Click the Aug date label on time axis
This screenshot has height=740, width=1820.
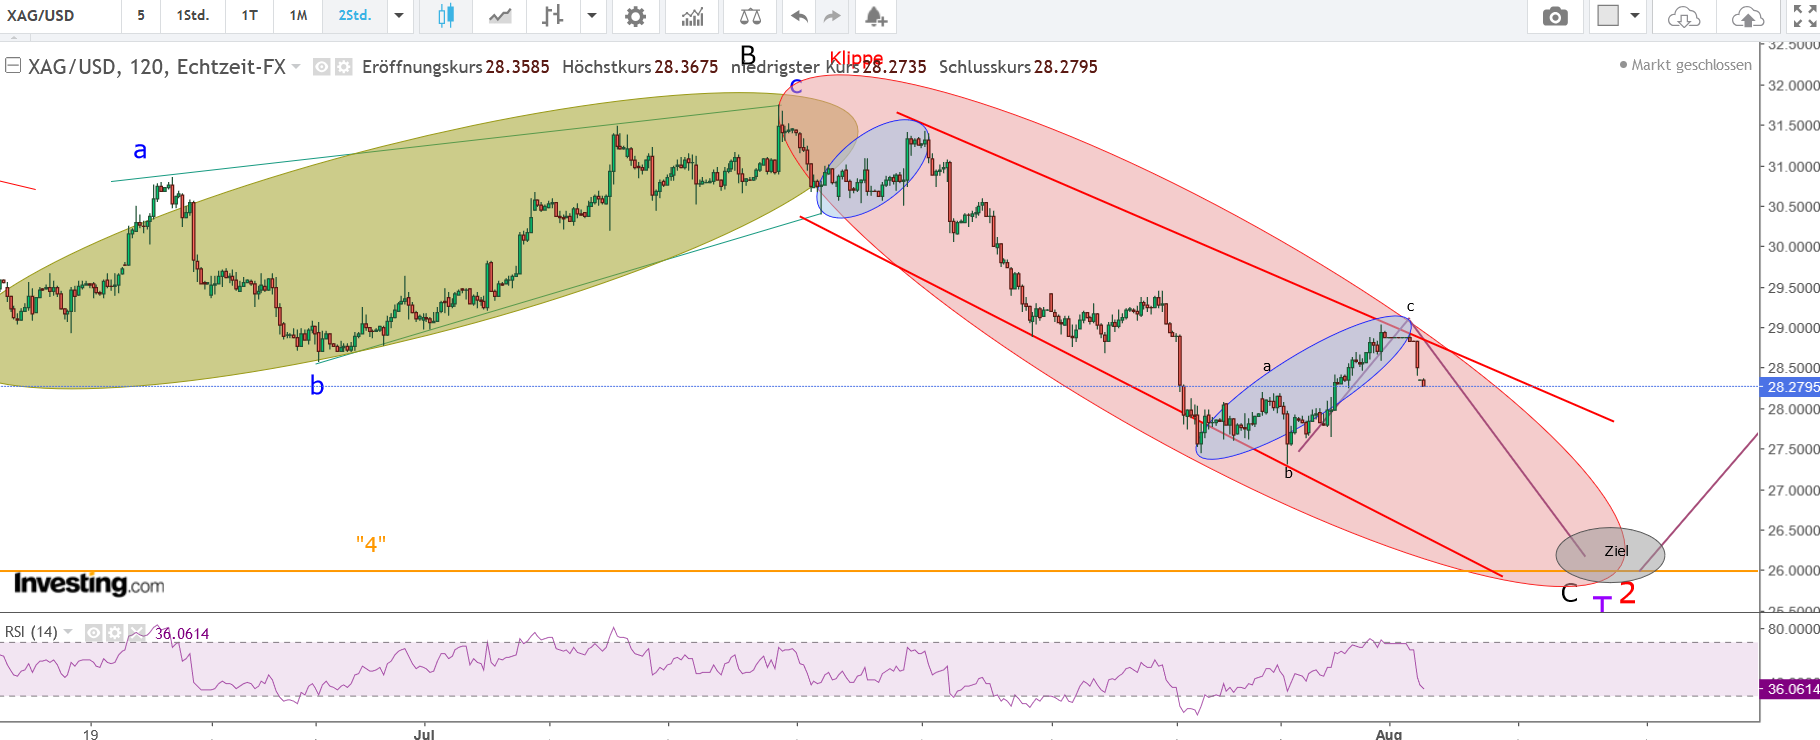point(1389,734)
